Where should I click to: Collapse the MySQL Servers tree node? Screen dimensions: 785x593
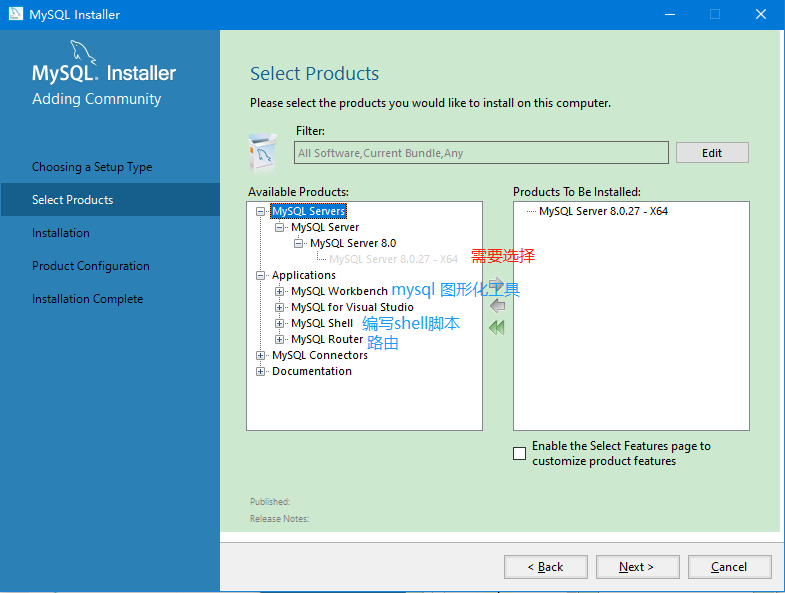(x=260, y=211)
